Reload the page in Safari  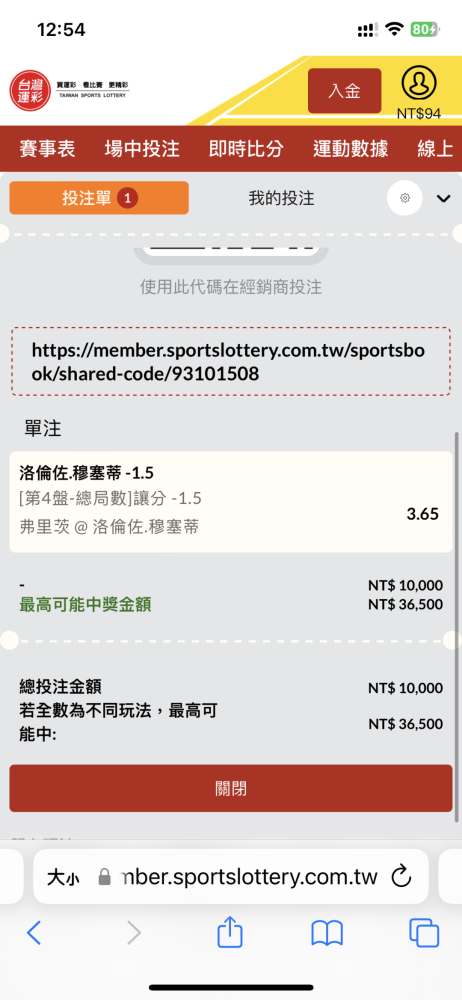click(x=401, y=876)
